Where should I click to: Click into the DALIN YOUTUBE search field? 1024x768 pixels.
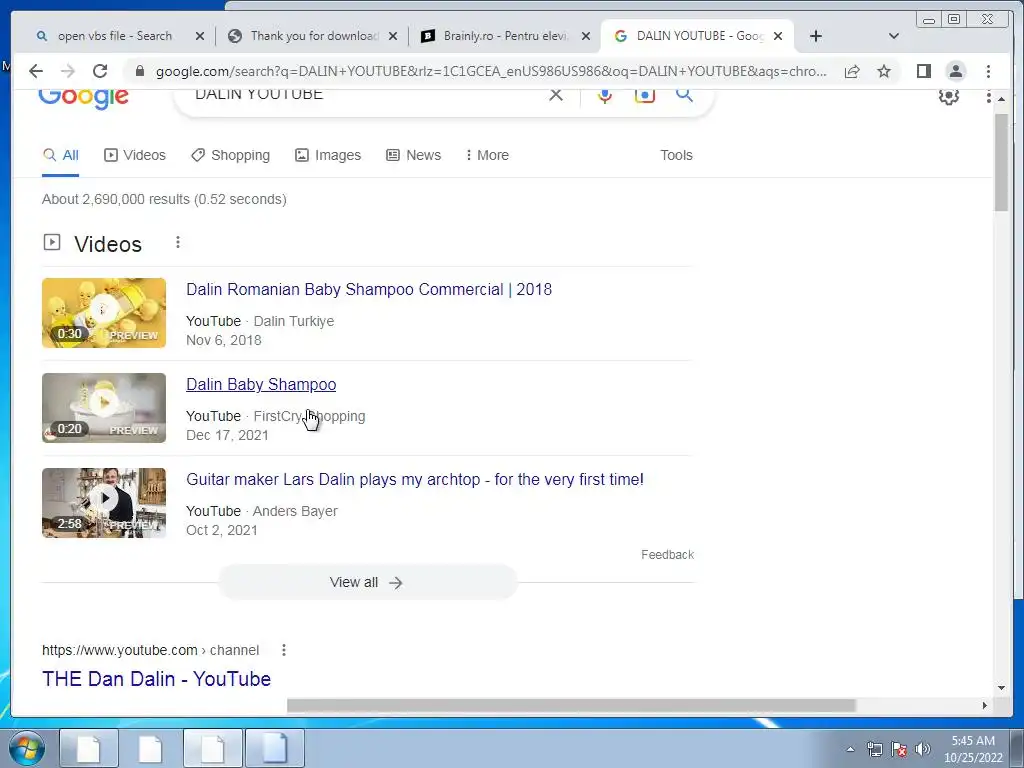[x=366, y=95]
